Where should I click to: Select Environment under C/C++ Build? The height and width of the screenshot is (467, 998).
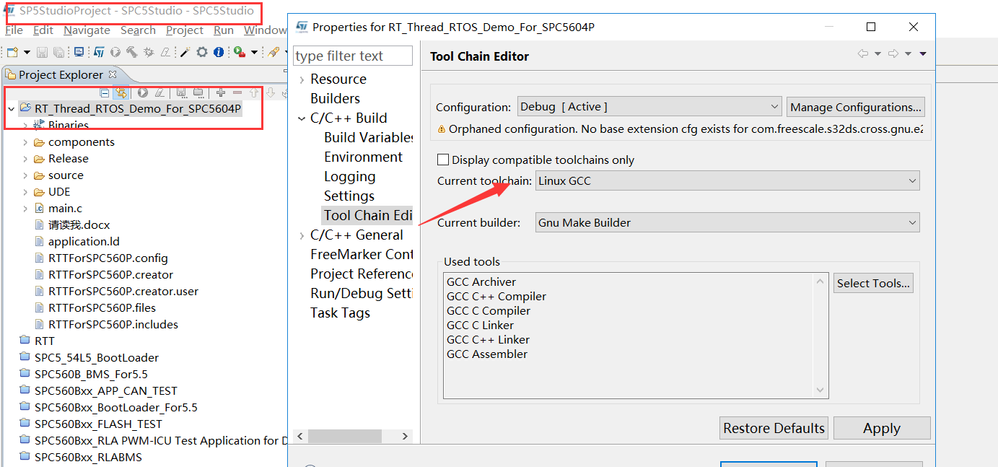[363, 157]
